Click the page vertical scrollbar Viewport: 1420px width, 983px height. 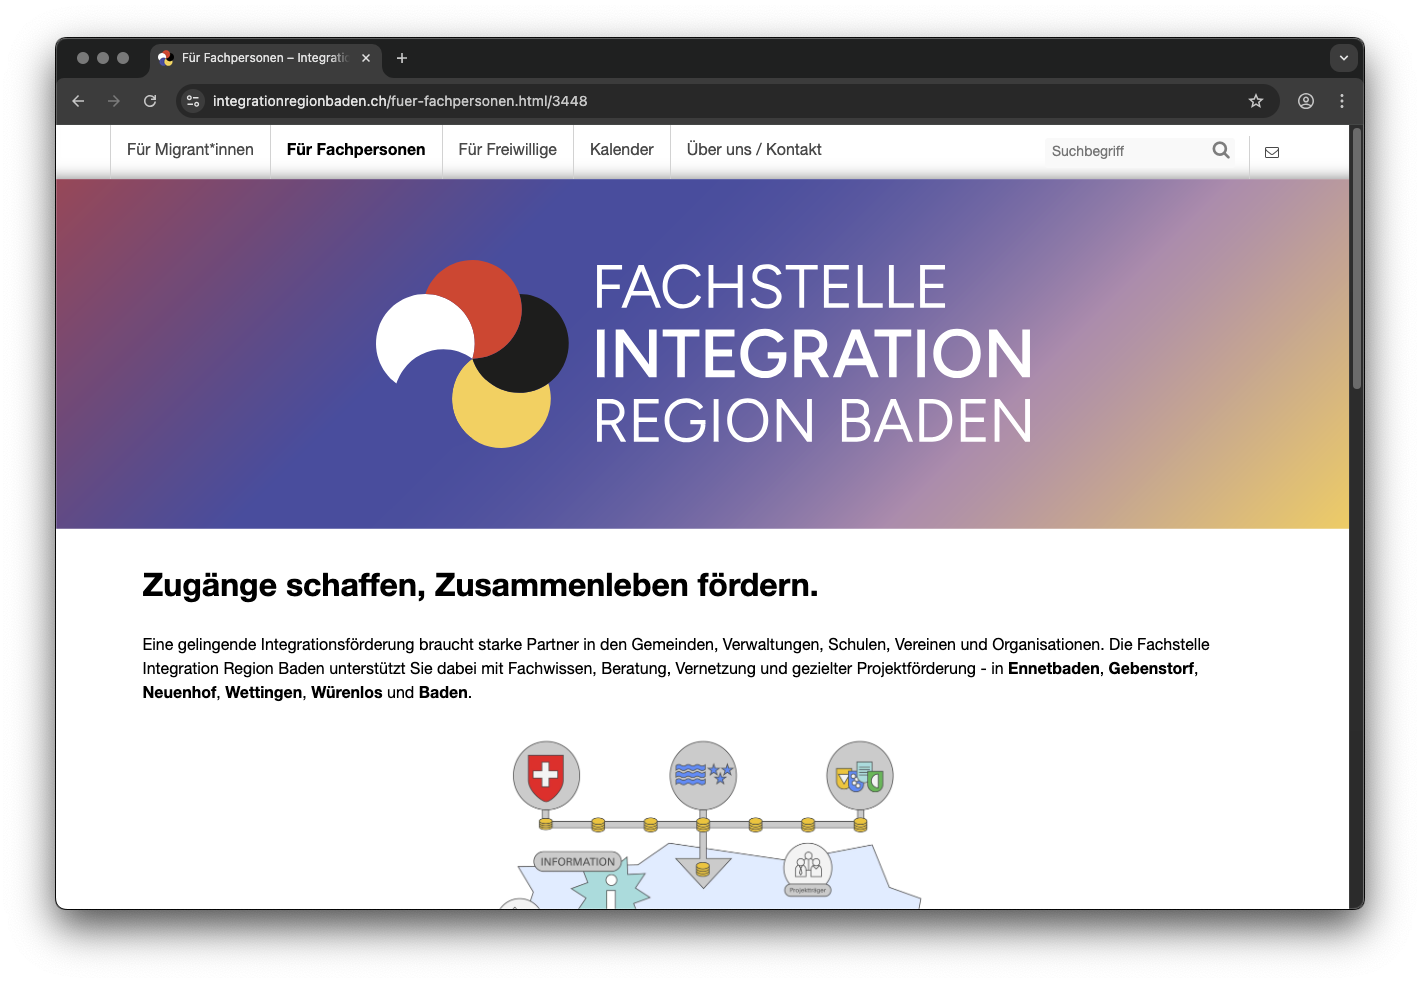pyautogui.click(x=1356, y=260)
